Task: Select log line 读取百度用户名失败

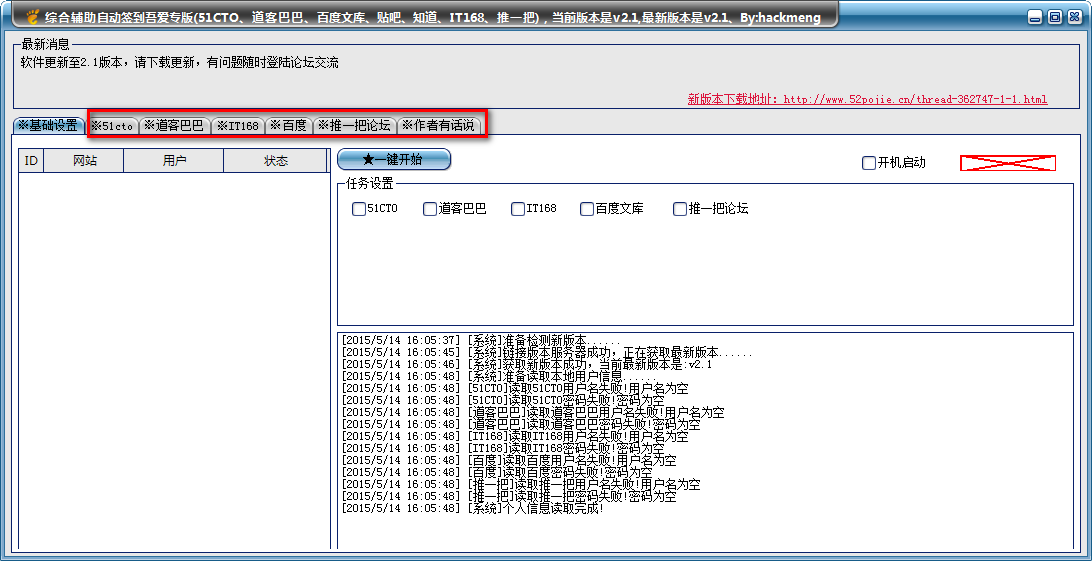Action: coord(509,460)
